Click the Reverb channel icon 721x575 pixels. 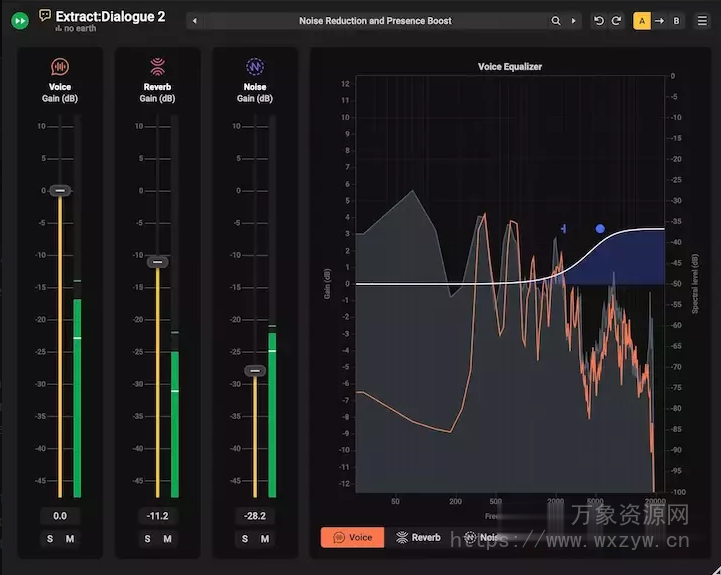[x=157, y=67]
